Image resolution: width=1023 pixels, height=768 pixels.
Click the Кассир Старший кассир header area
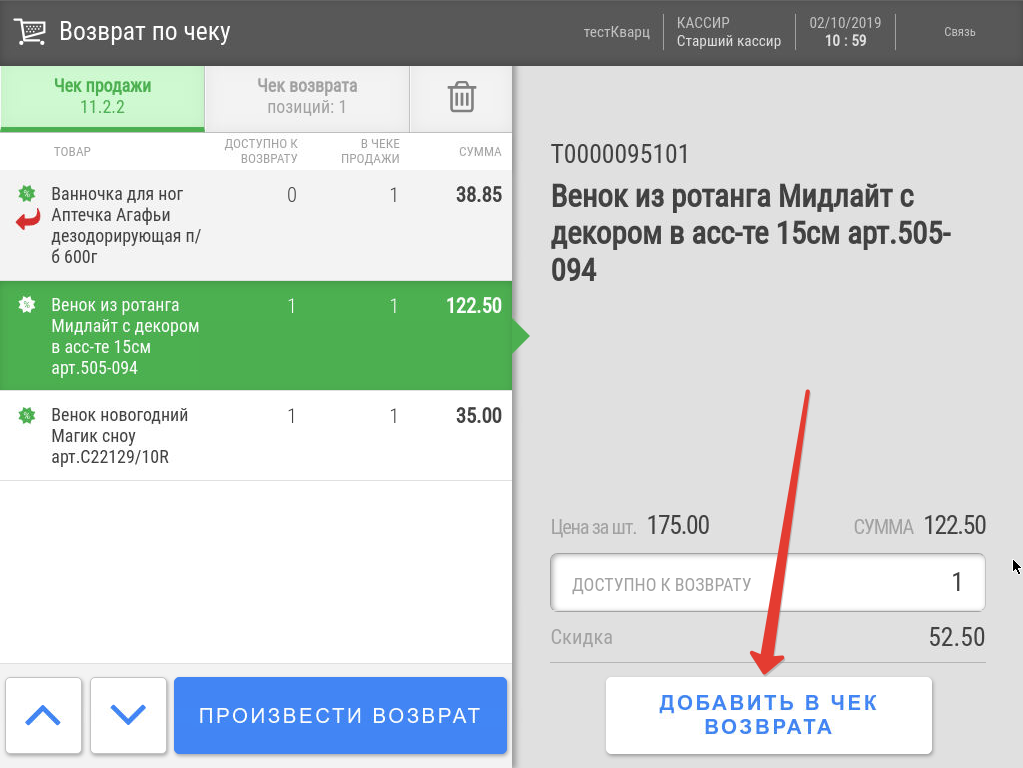728,32
